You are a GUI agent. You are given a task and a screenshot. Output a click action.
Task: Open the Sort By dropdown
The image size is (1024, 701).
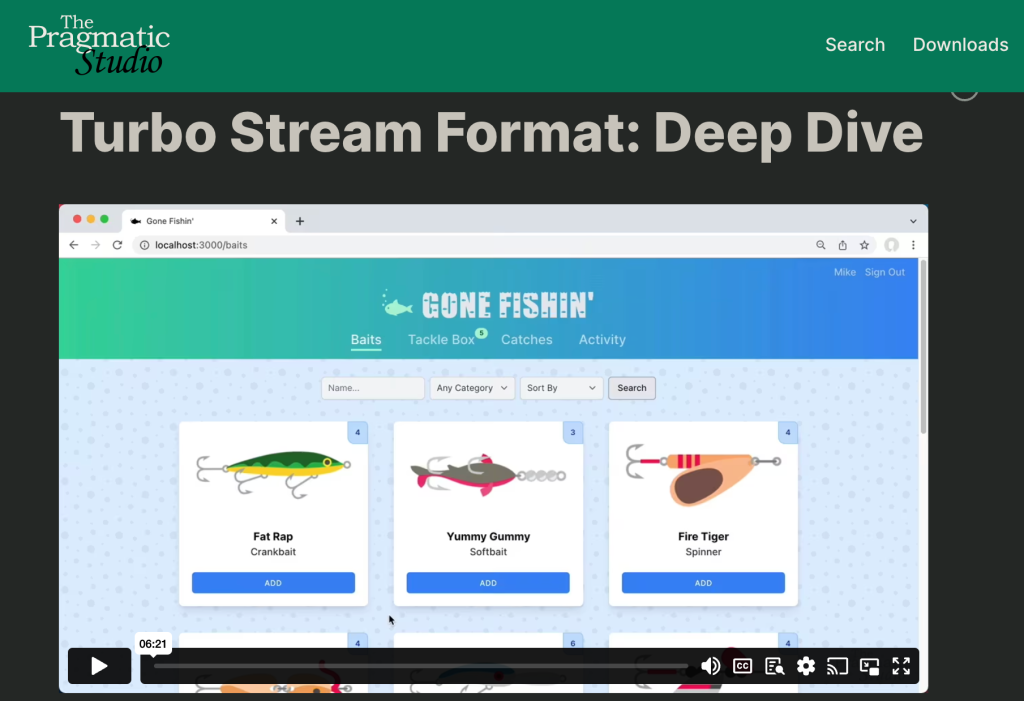pyautogui.click(x=562, y=388)
